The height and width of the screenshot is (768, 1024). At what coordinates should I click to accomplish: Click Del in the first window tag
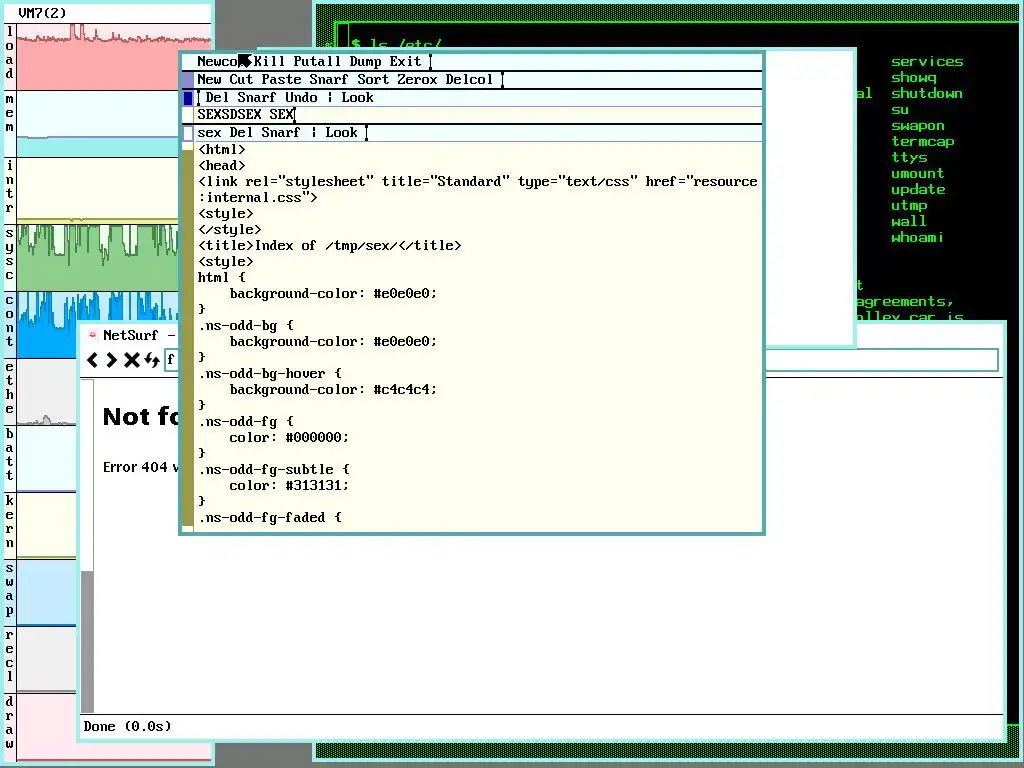[x=217, y=98]
